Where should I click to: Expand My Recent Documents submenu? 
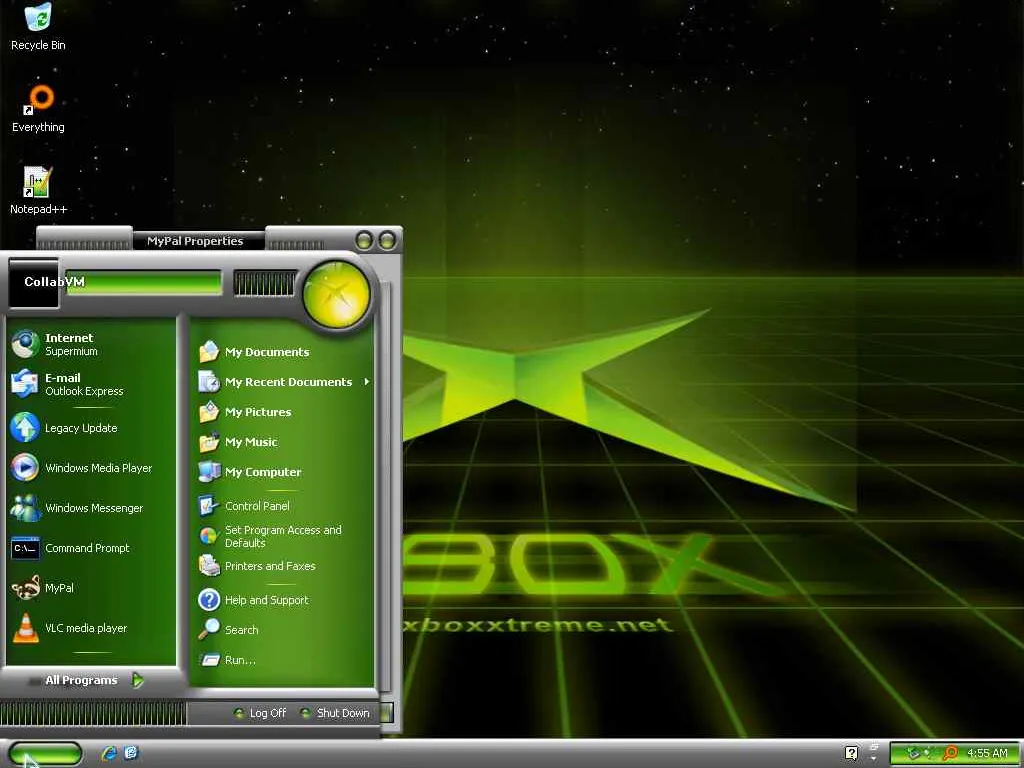(283, 382)
